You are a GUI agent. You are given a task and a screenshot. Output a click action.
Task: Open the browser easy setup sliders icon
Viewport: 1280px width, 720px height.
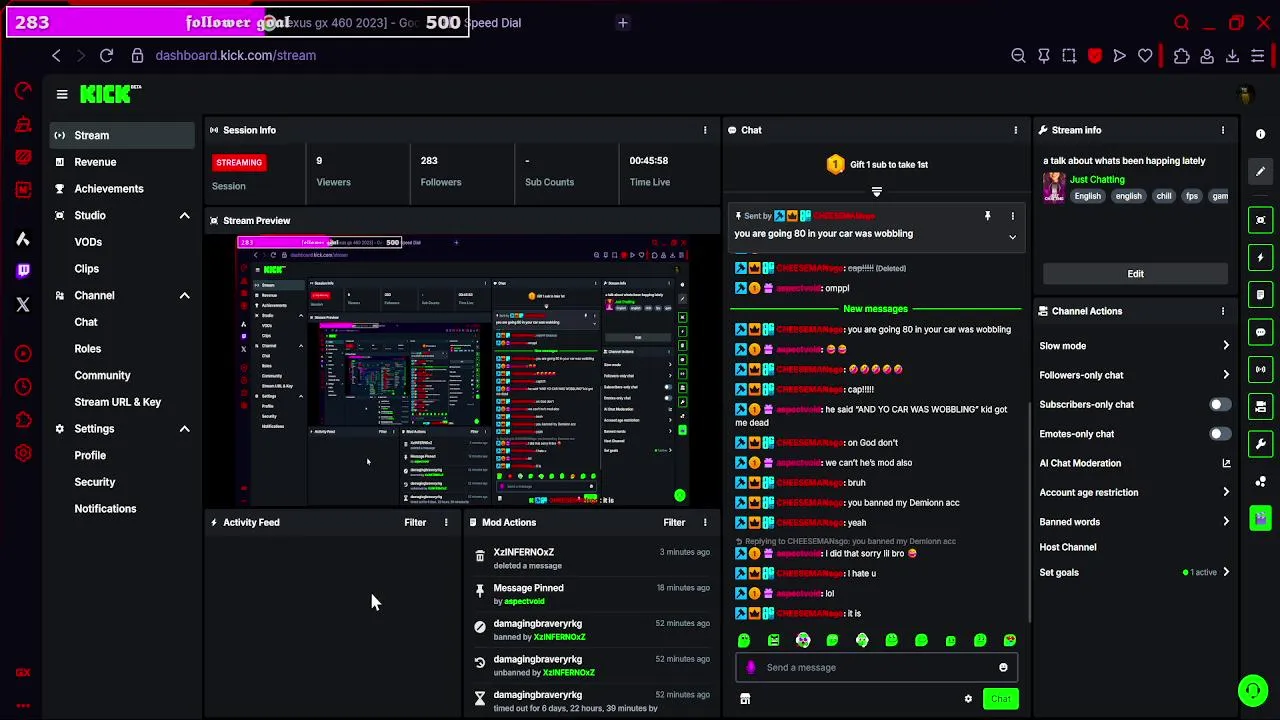[1258, 56]
